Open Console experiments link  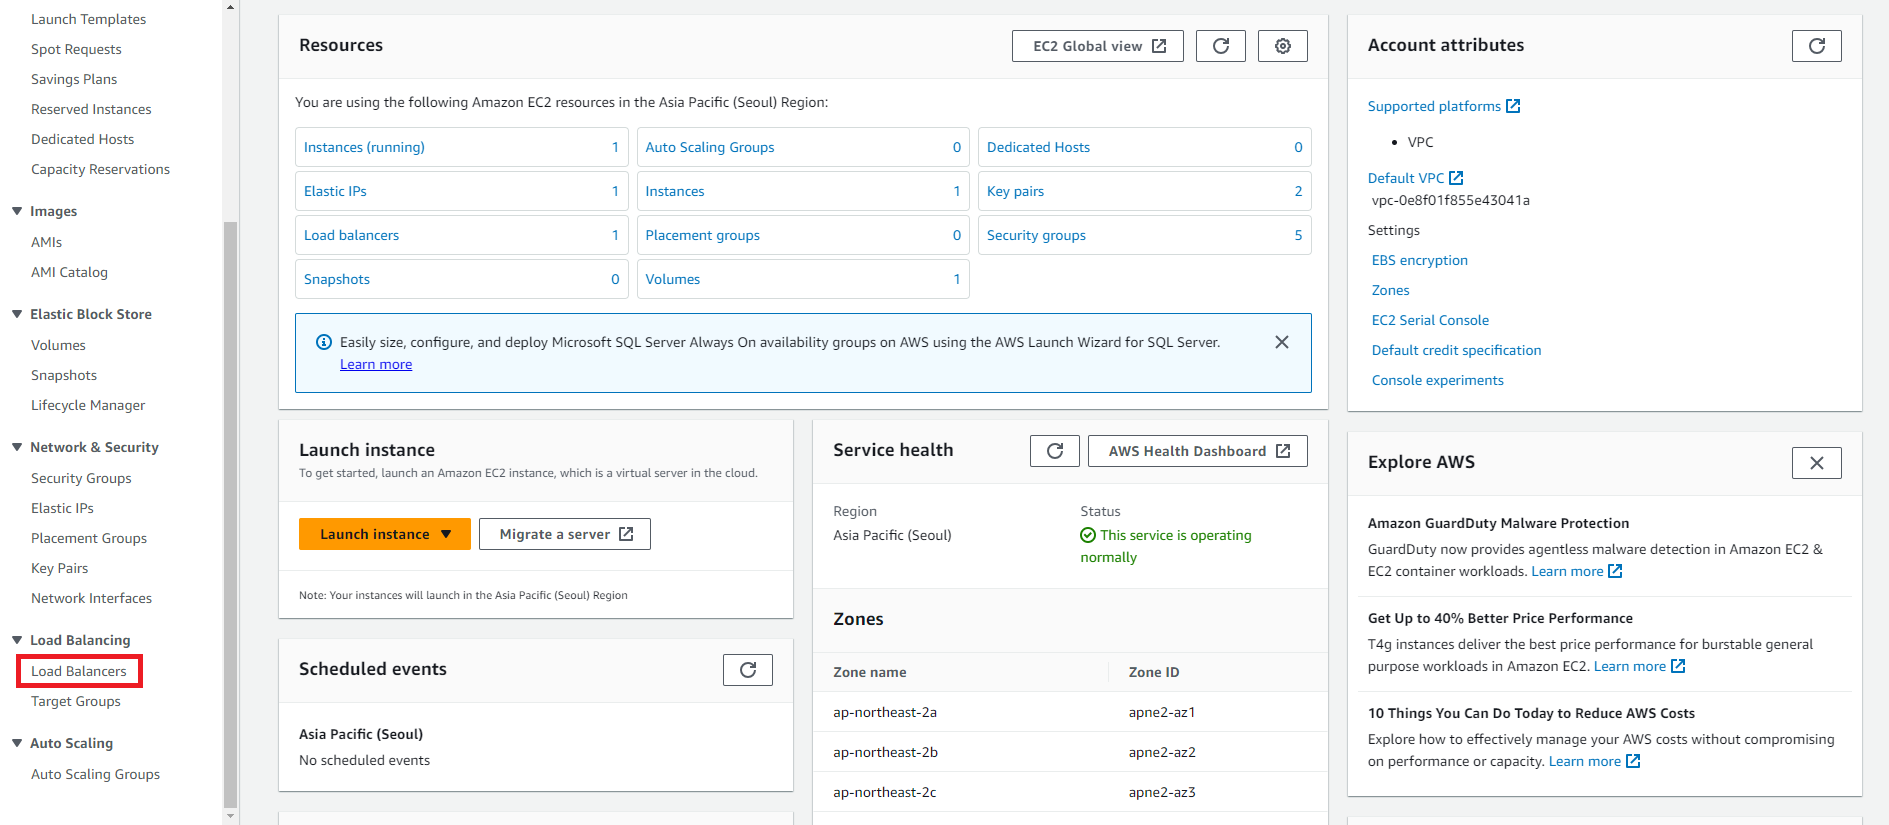click(x=1438, y=380)
